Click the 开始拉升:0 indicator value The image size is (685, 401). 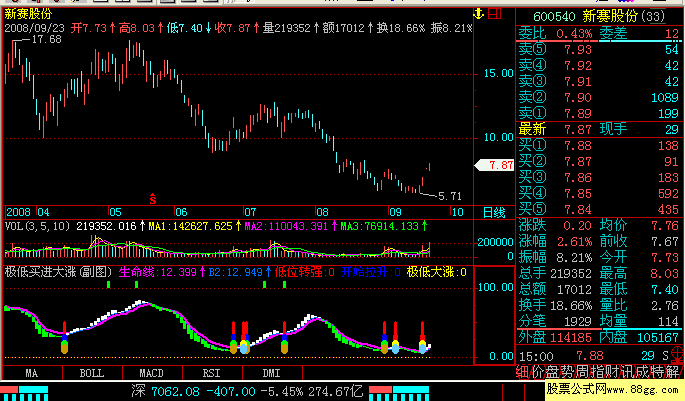click(371, 272)
